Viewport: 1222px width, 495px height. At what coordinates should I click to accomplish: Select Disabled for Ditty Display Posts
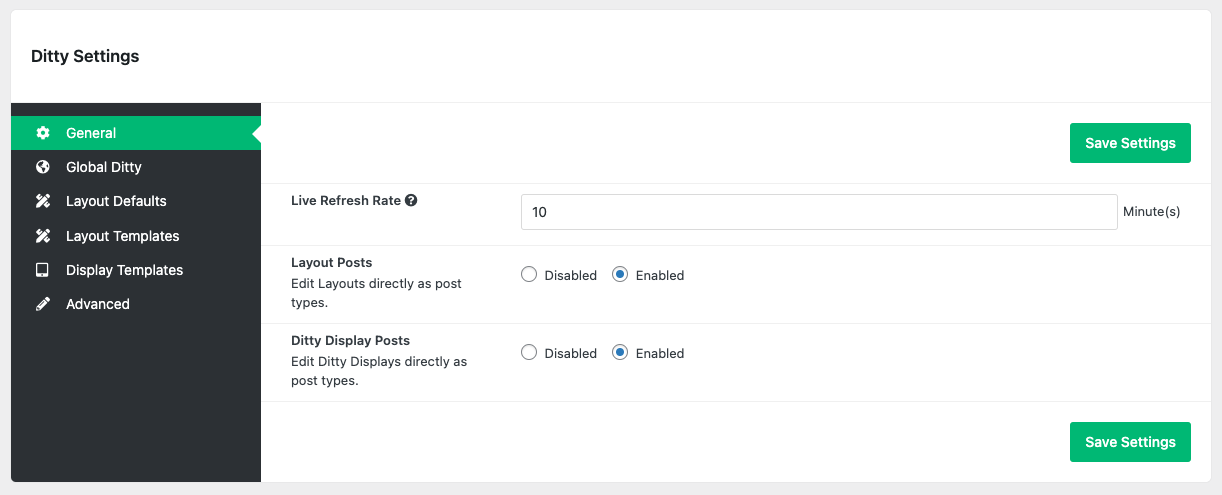[x=530, y=353]
